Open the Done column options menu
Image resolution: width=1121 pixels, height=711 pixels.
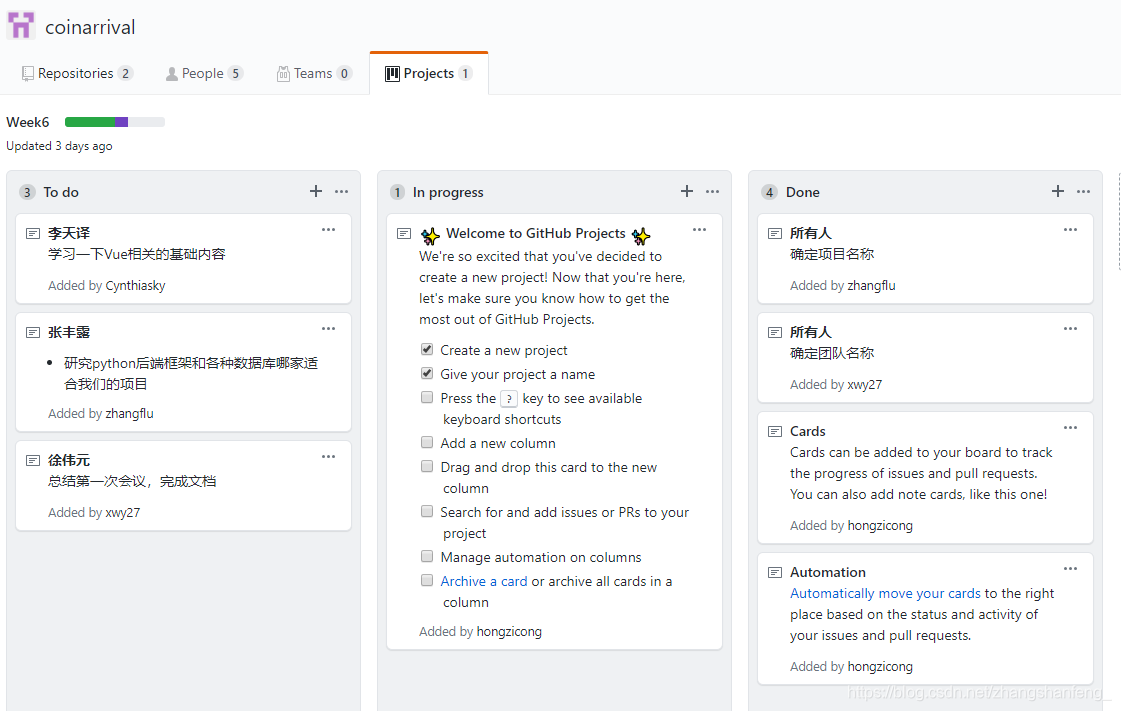tap(1084, 192)
